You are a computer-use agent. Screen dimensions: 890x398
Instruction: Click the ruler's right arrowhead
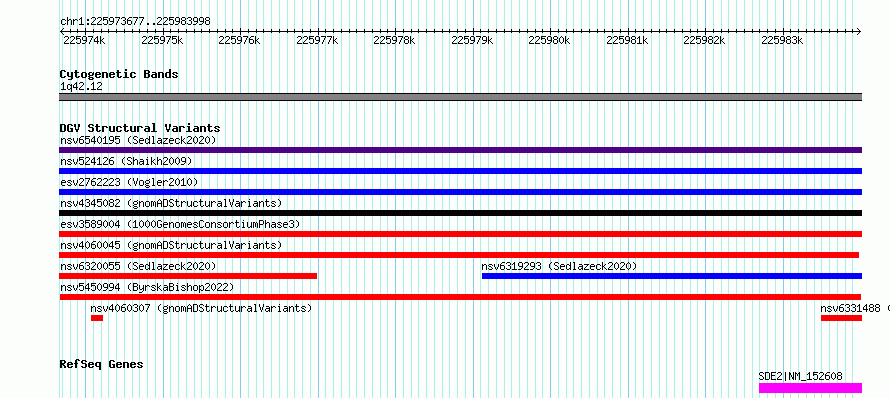pyautogui.click(x=859, y=31)
